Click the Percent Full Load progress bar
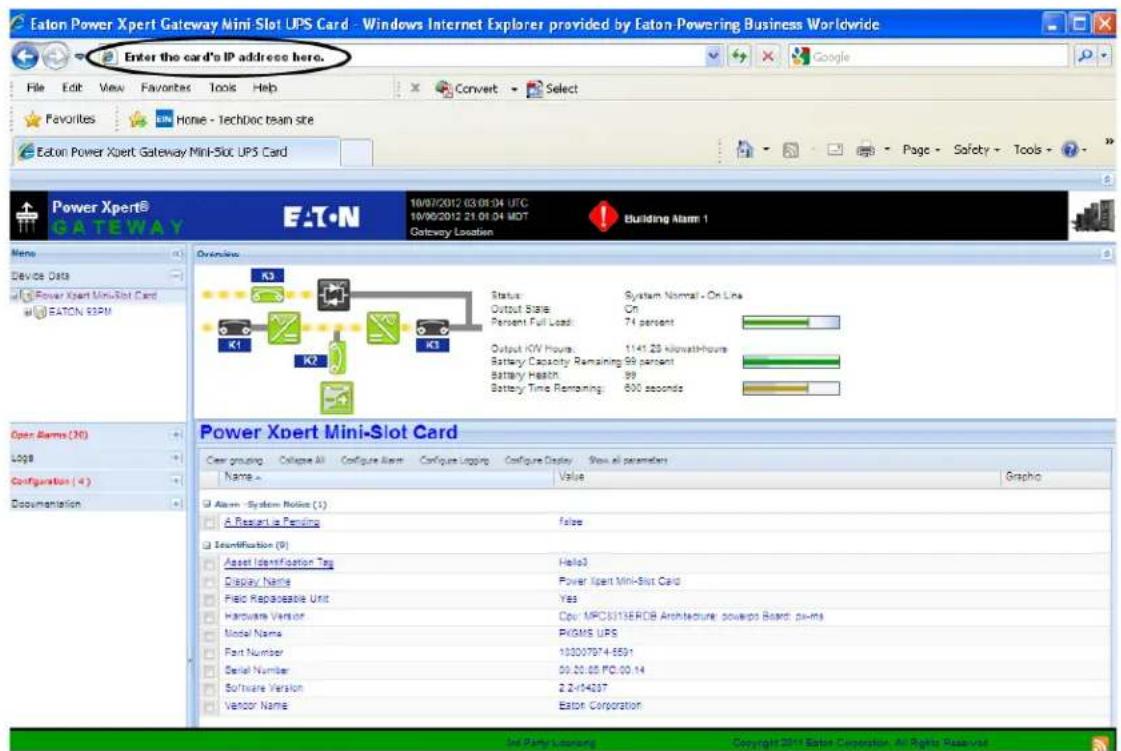1121x751 pixels. [x=791, y=323]
